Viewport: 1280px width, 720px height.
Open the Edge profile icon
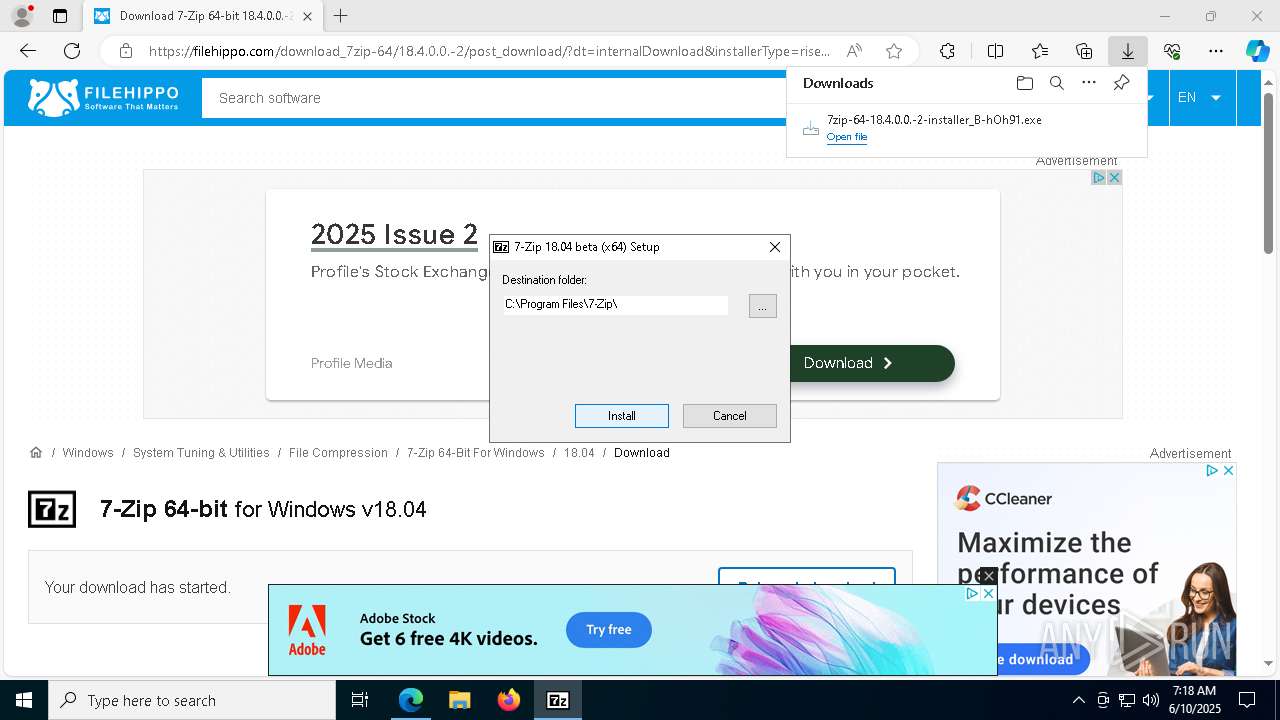[x=22, y=16]
